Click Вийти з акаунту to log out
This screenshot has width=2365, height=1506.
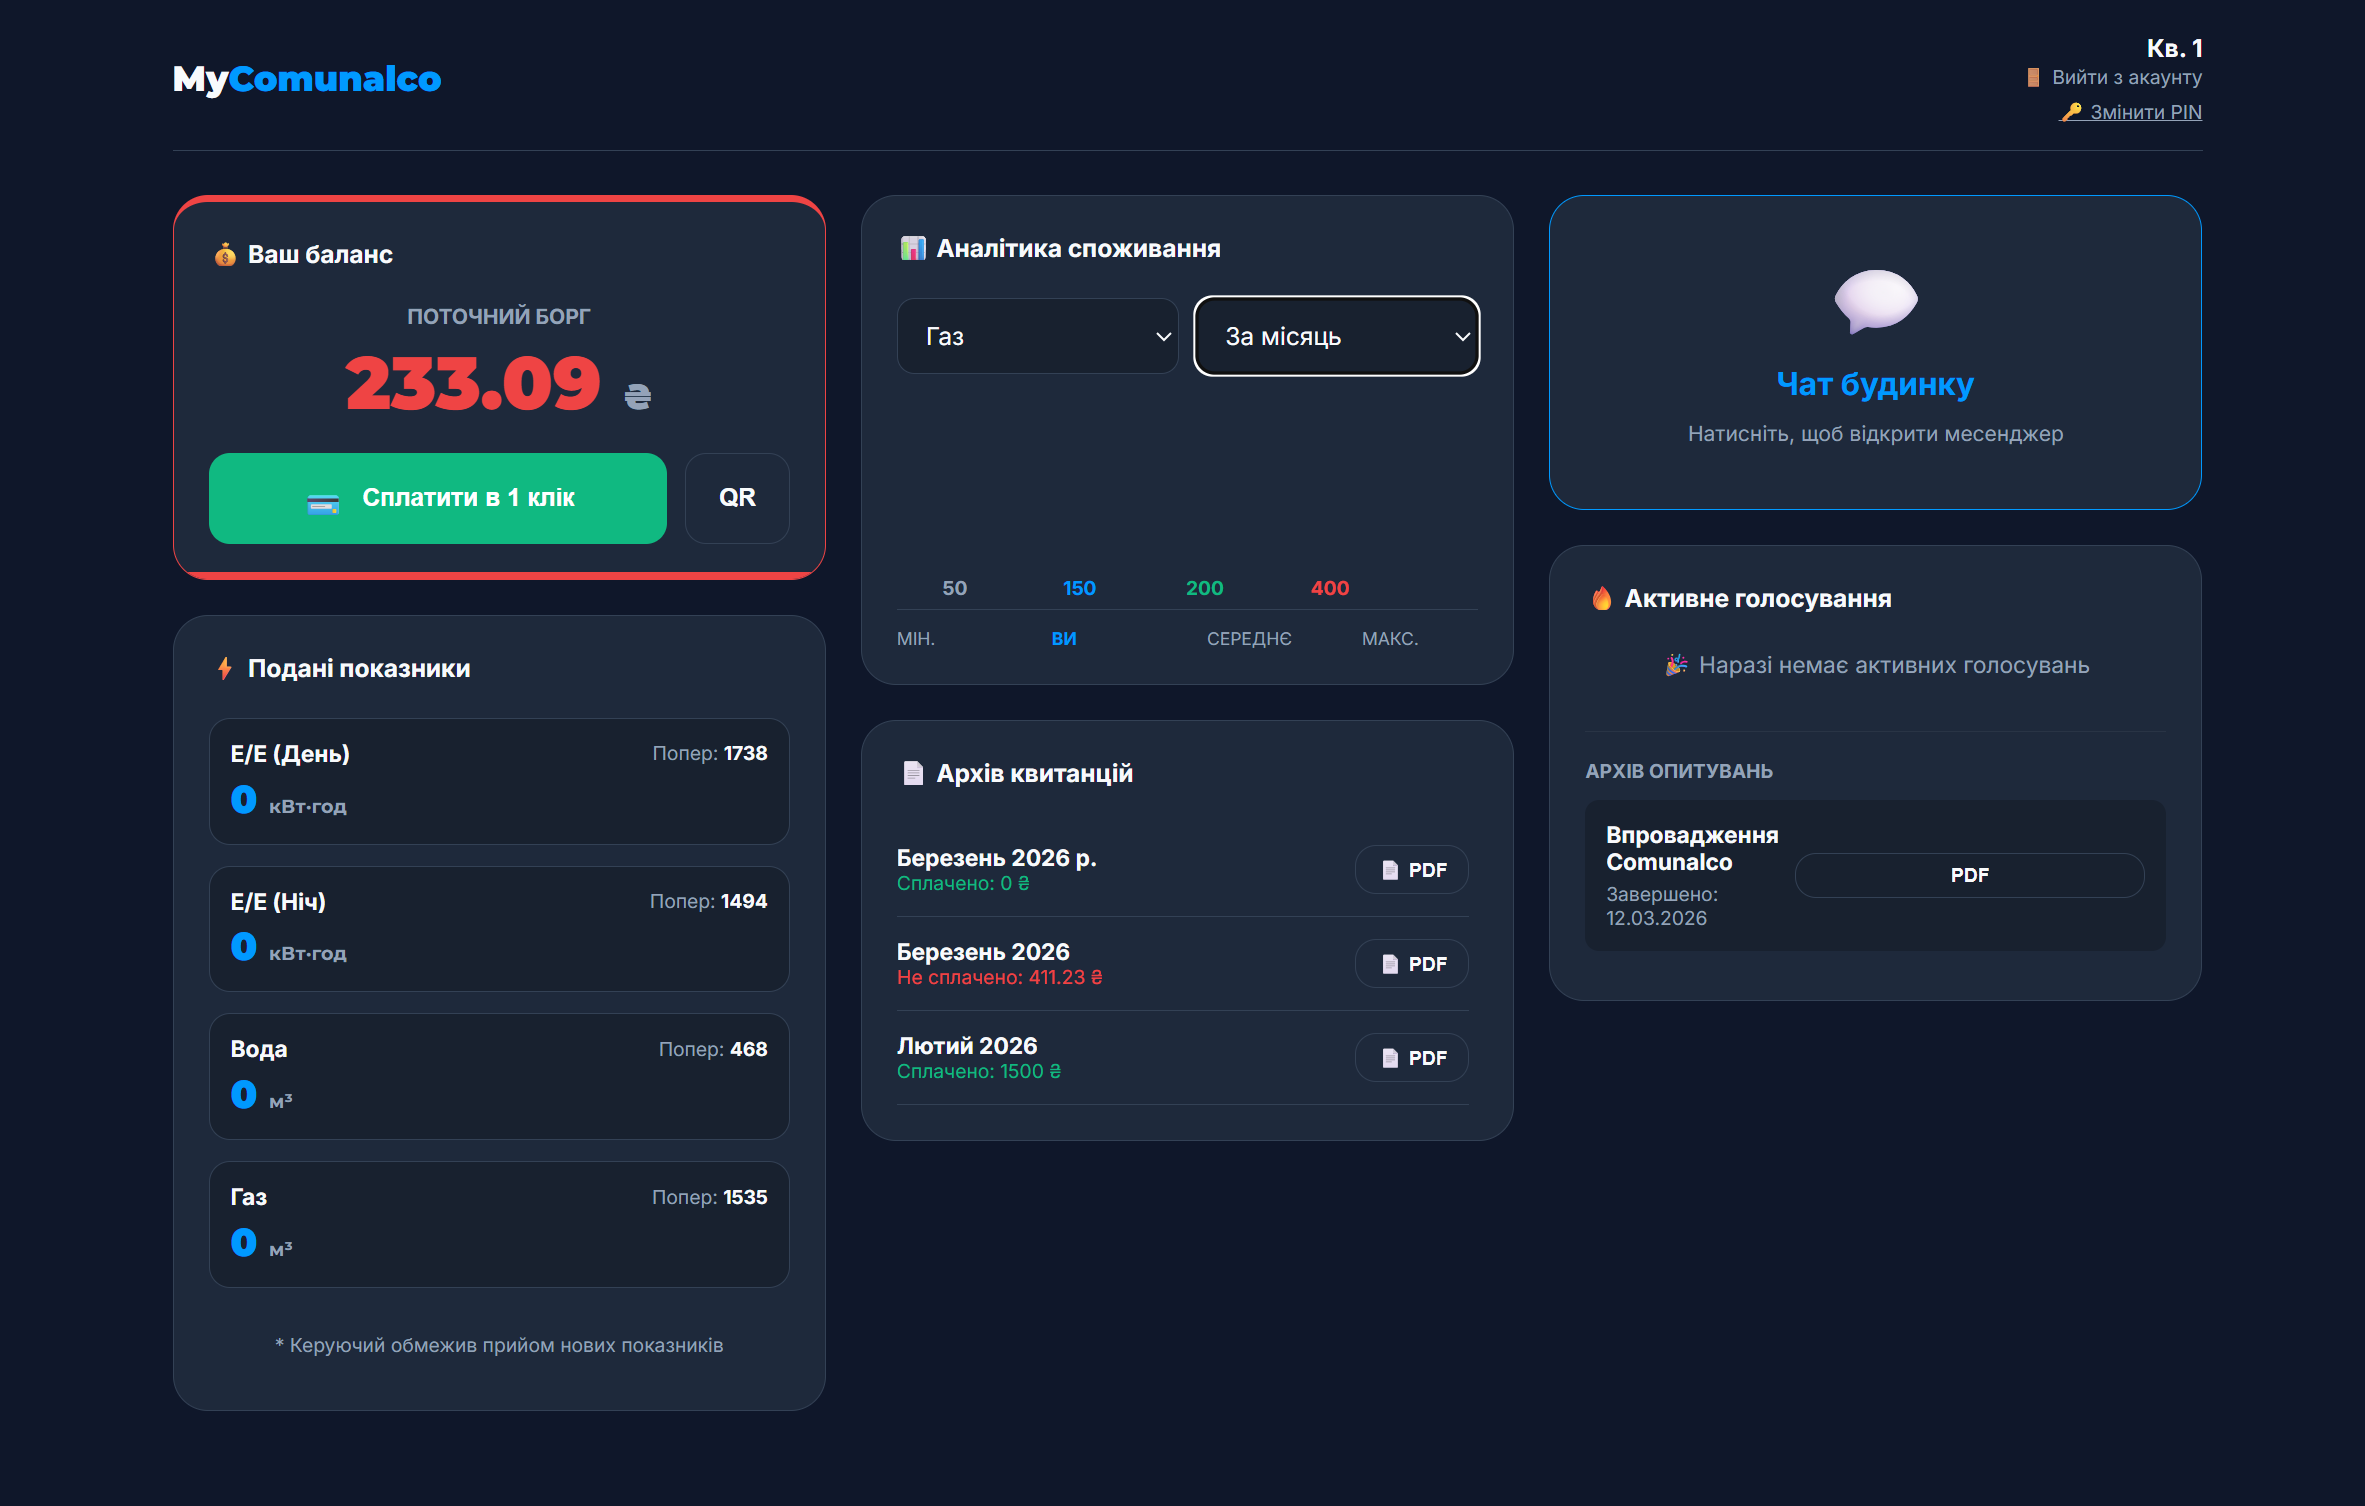click(x=2126, y=78)
